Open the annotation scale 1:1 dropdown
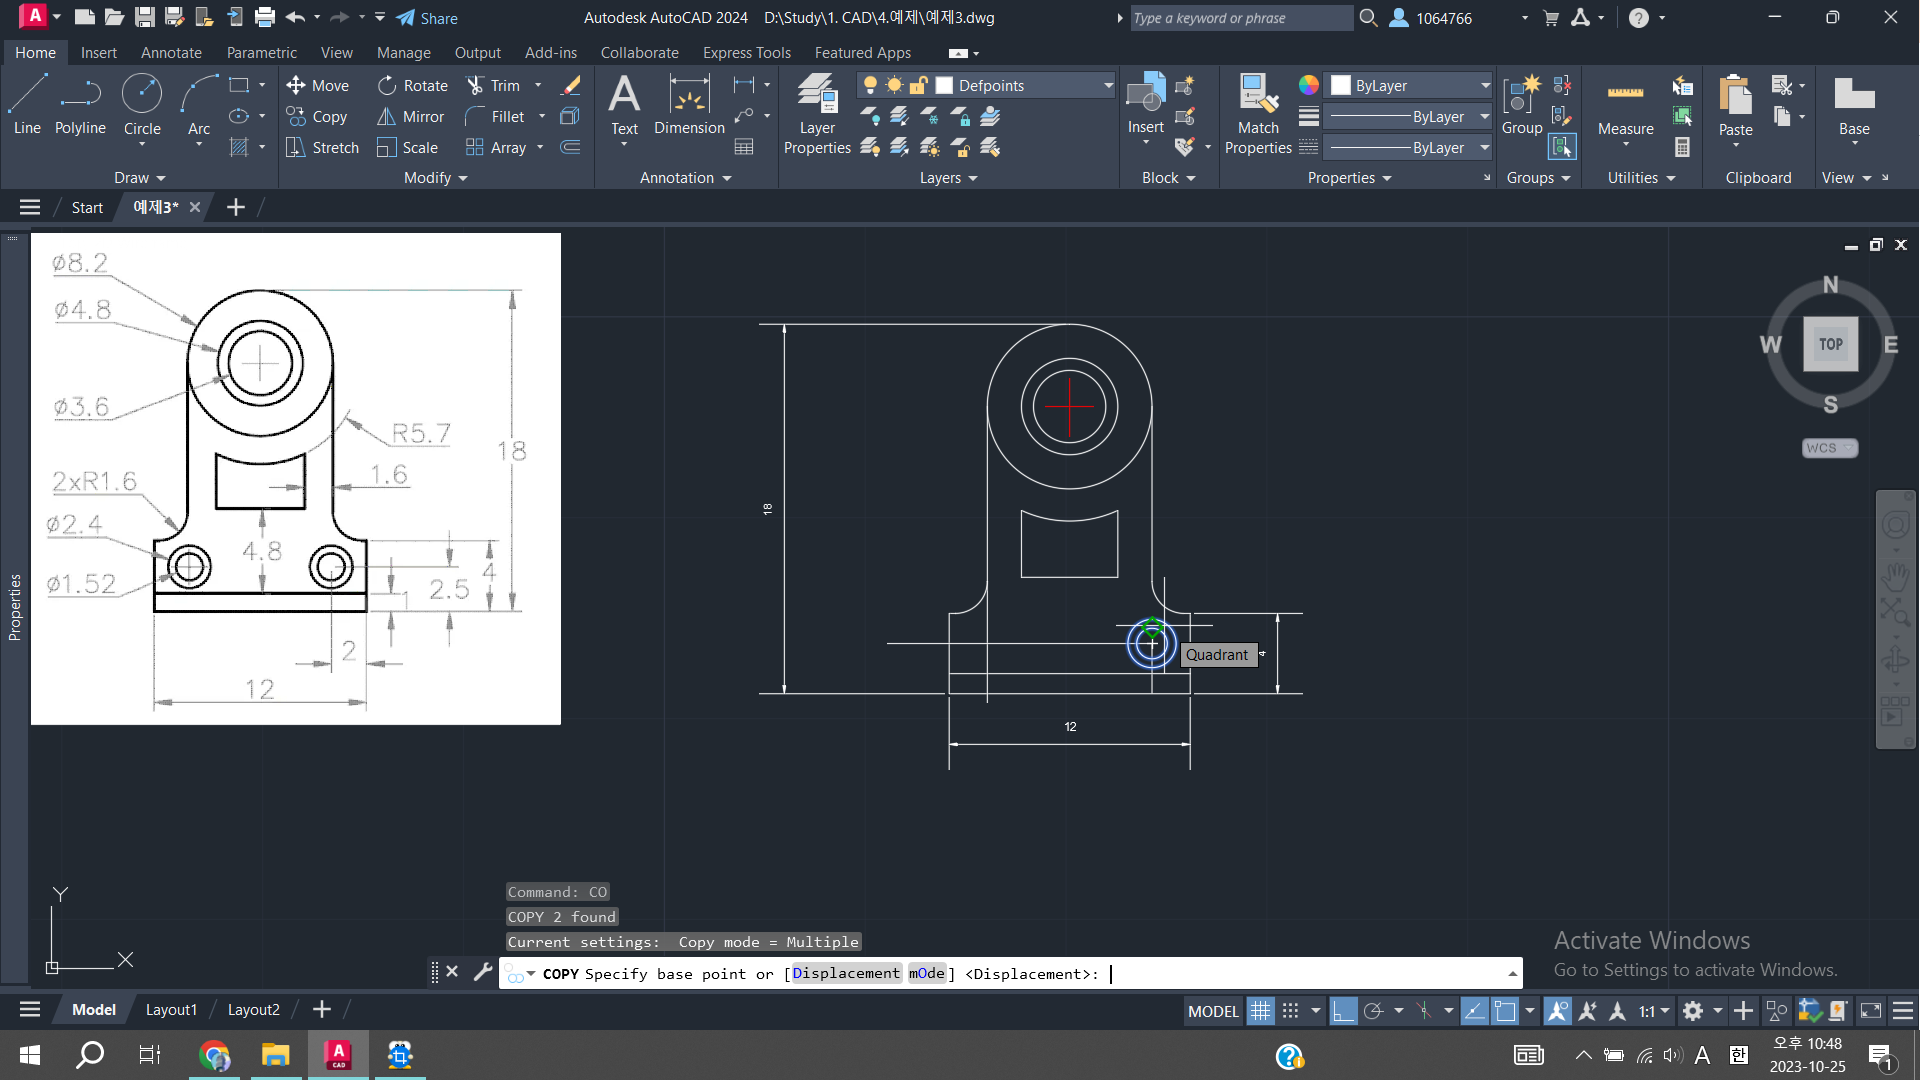 1654,1011
